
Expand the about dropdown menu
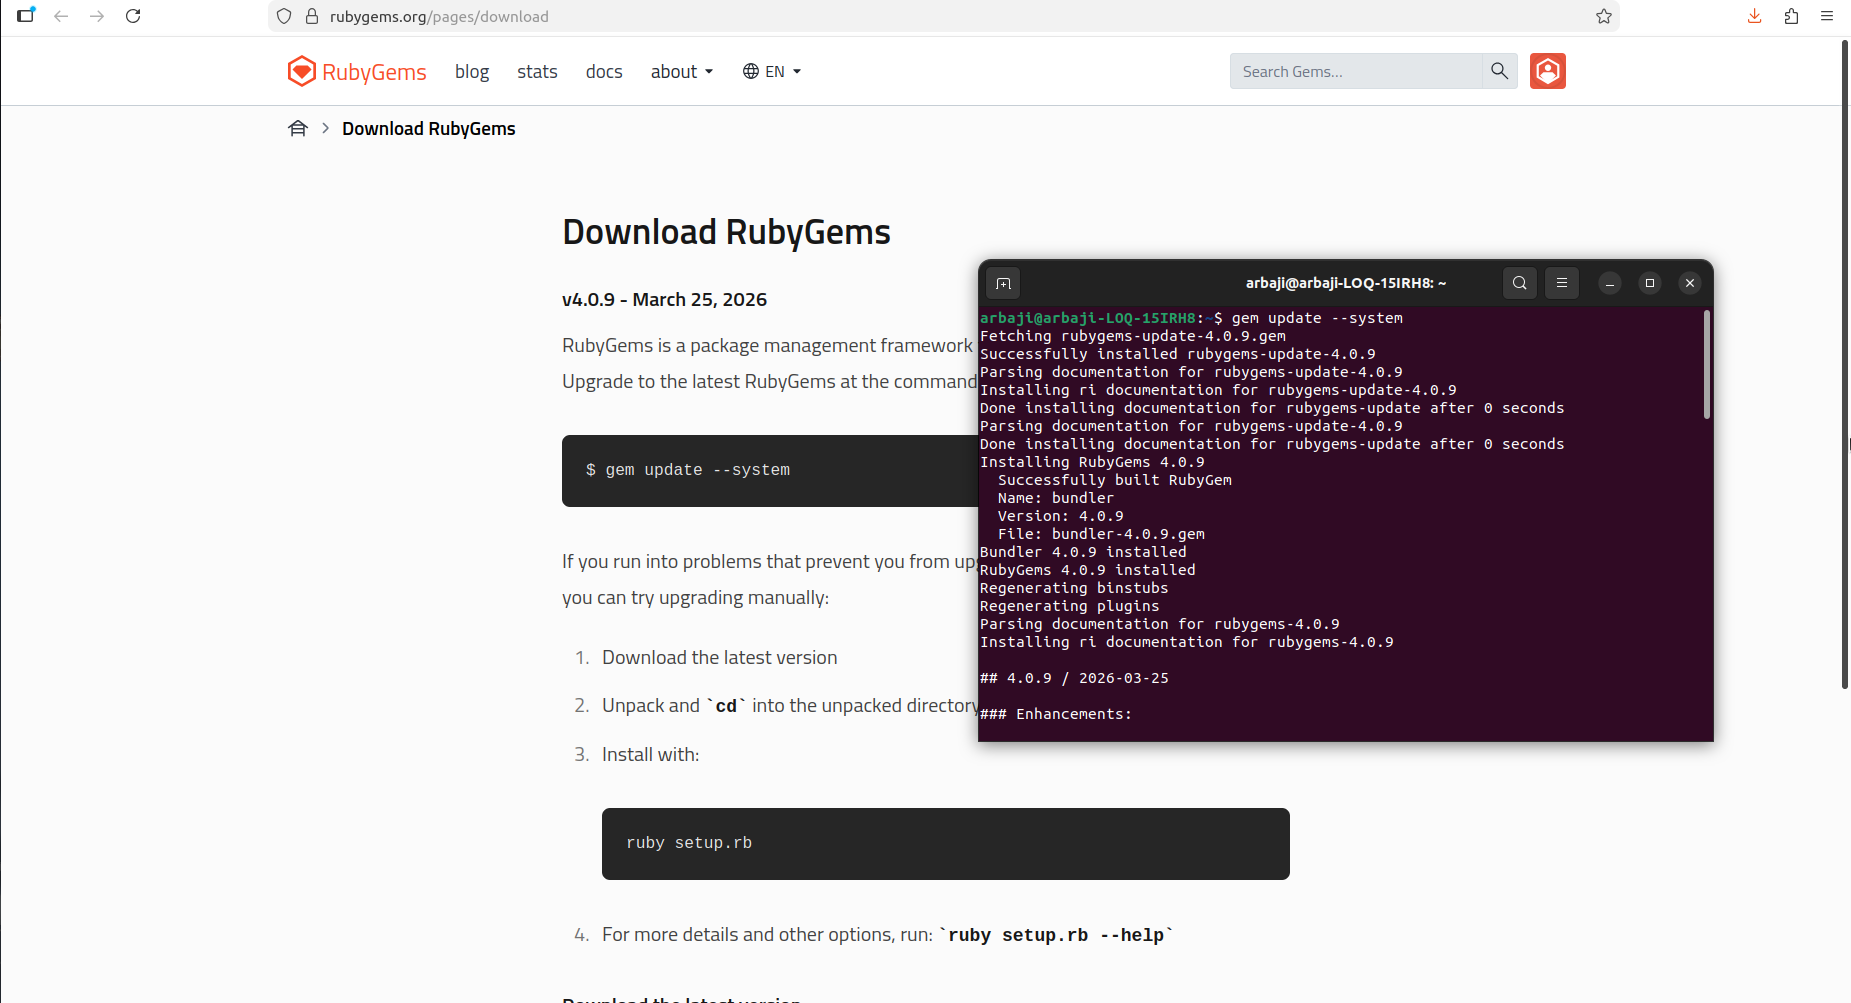681,71
